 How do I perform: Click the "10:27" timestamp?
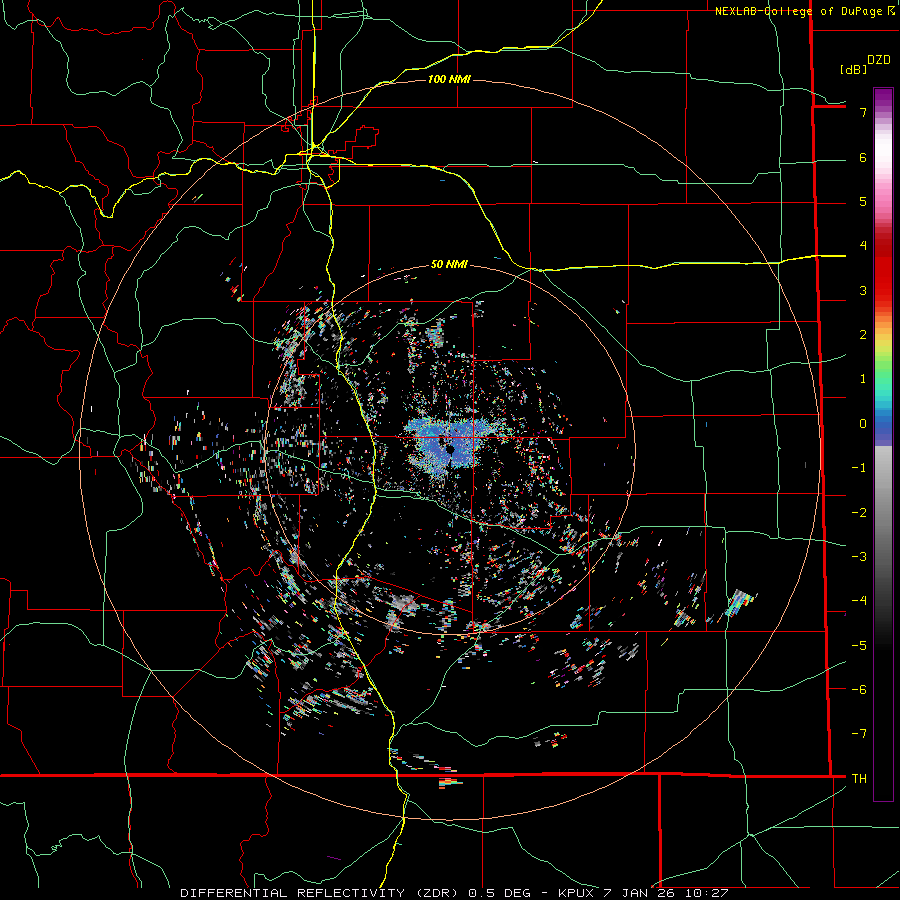705,893
